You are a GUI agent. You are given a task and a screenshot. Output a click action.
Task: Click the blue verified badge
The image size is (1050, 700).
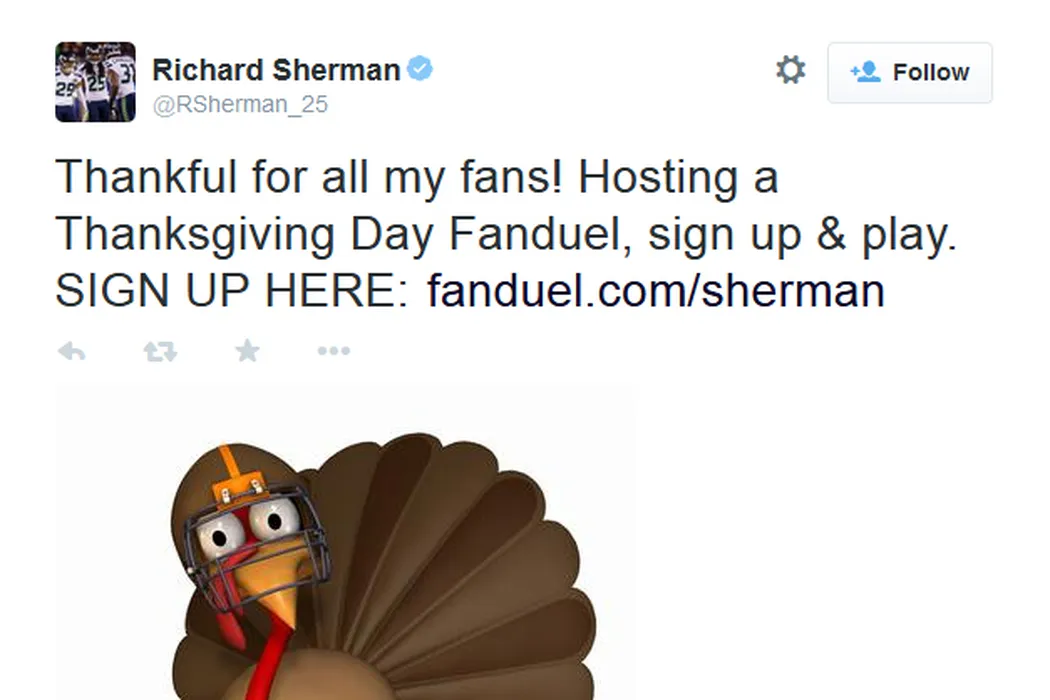421,70
